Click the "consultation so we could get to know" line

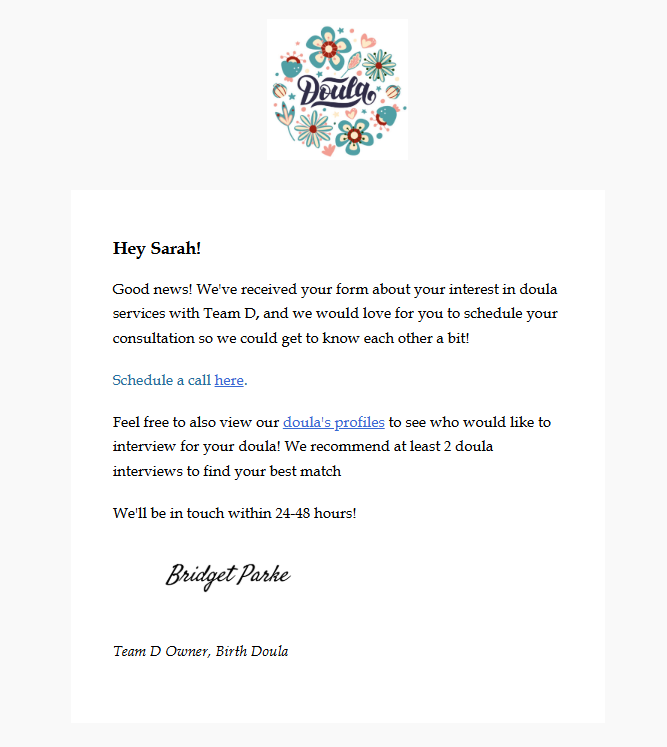coord(291,338)
